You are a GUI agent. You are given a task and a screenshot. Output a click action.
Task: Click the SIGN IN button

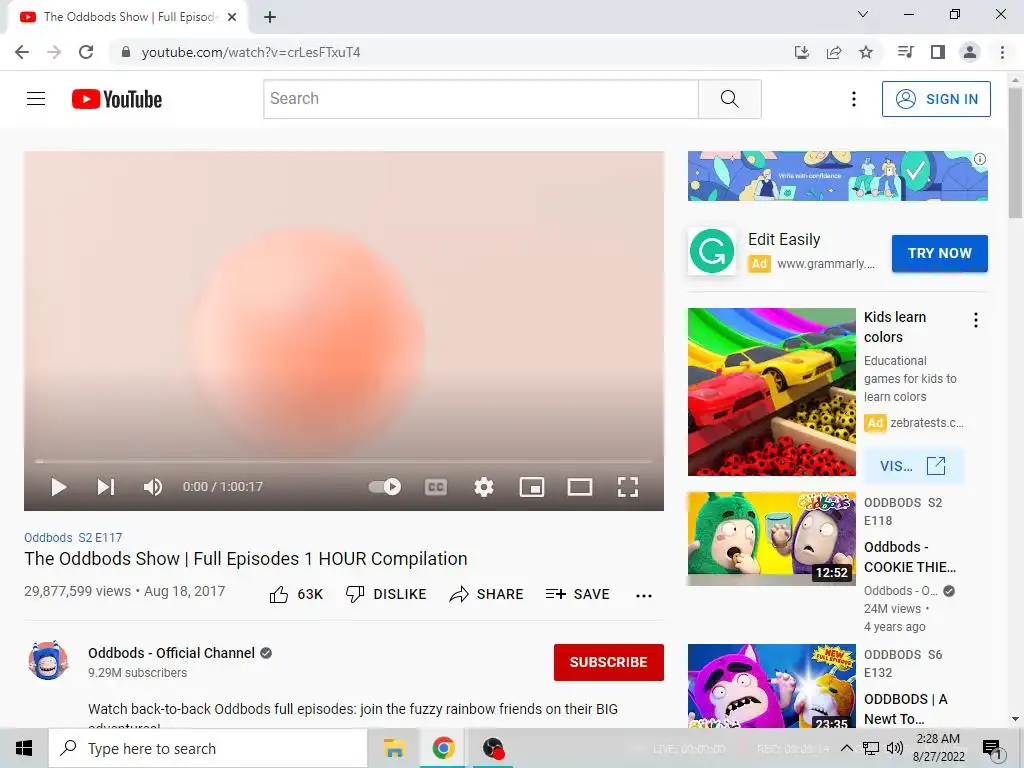936,99
